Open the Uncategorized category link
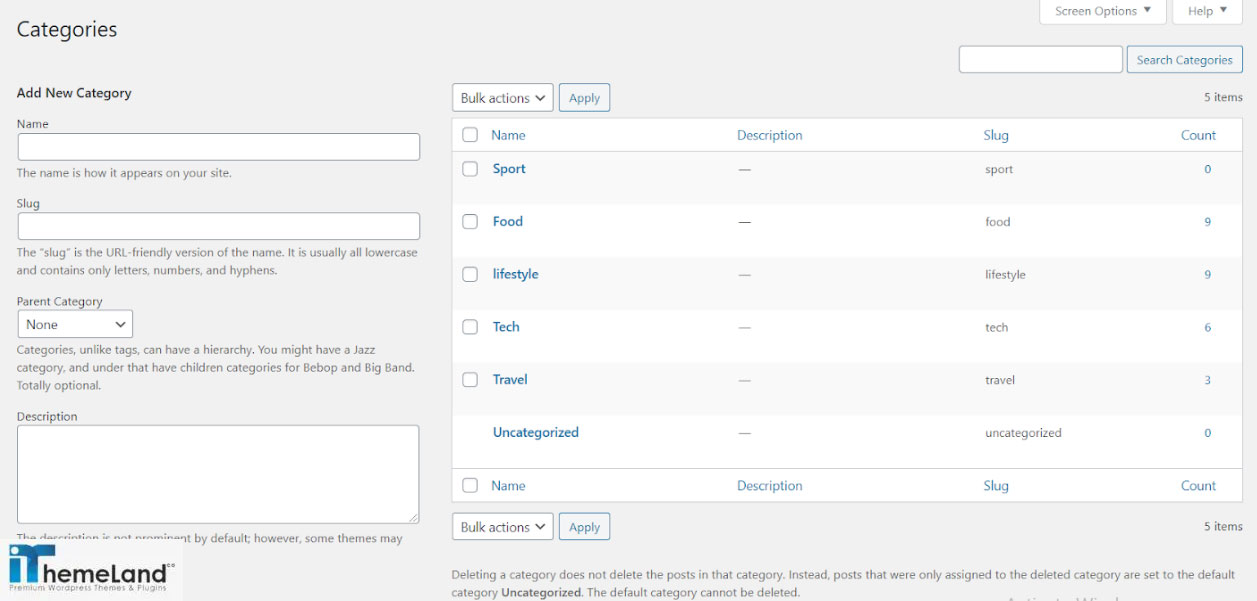This screenshot has height=601, width=1257. pyautogui.click(x=536, y=433)
